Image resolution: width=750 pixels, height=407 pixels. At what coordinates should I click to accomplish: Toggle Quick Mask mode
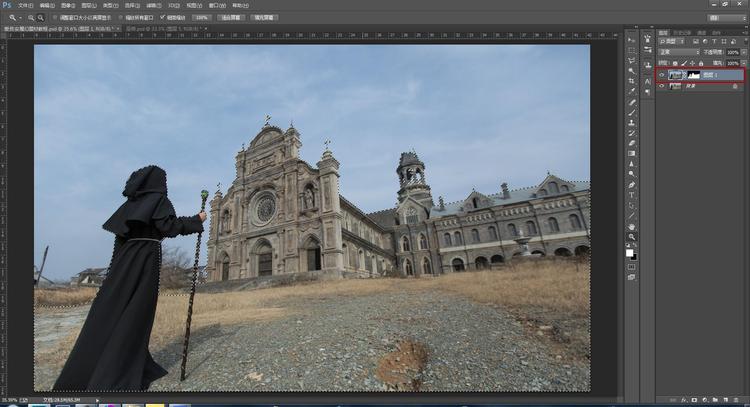point(631,267)
